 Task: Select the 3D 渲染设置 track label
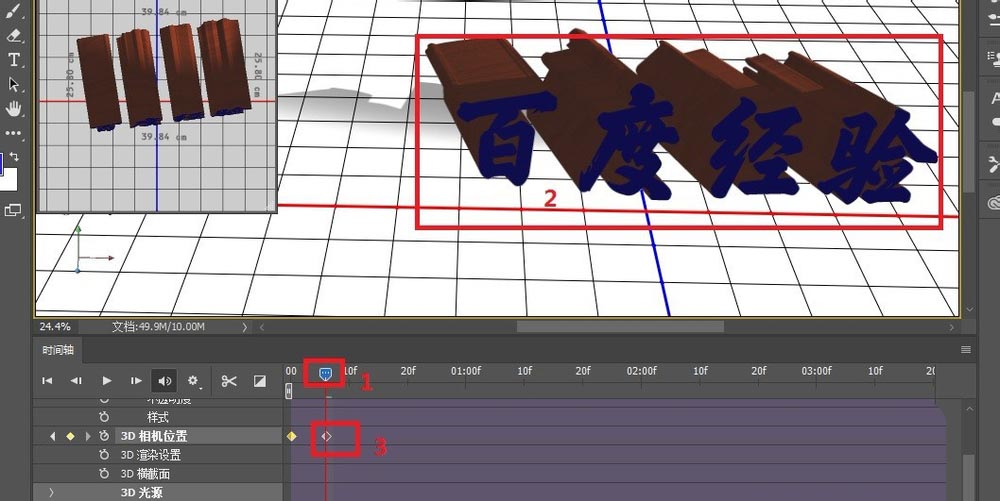pos(151,455)
